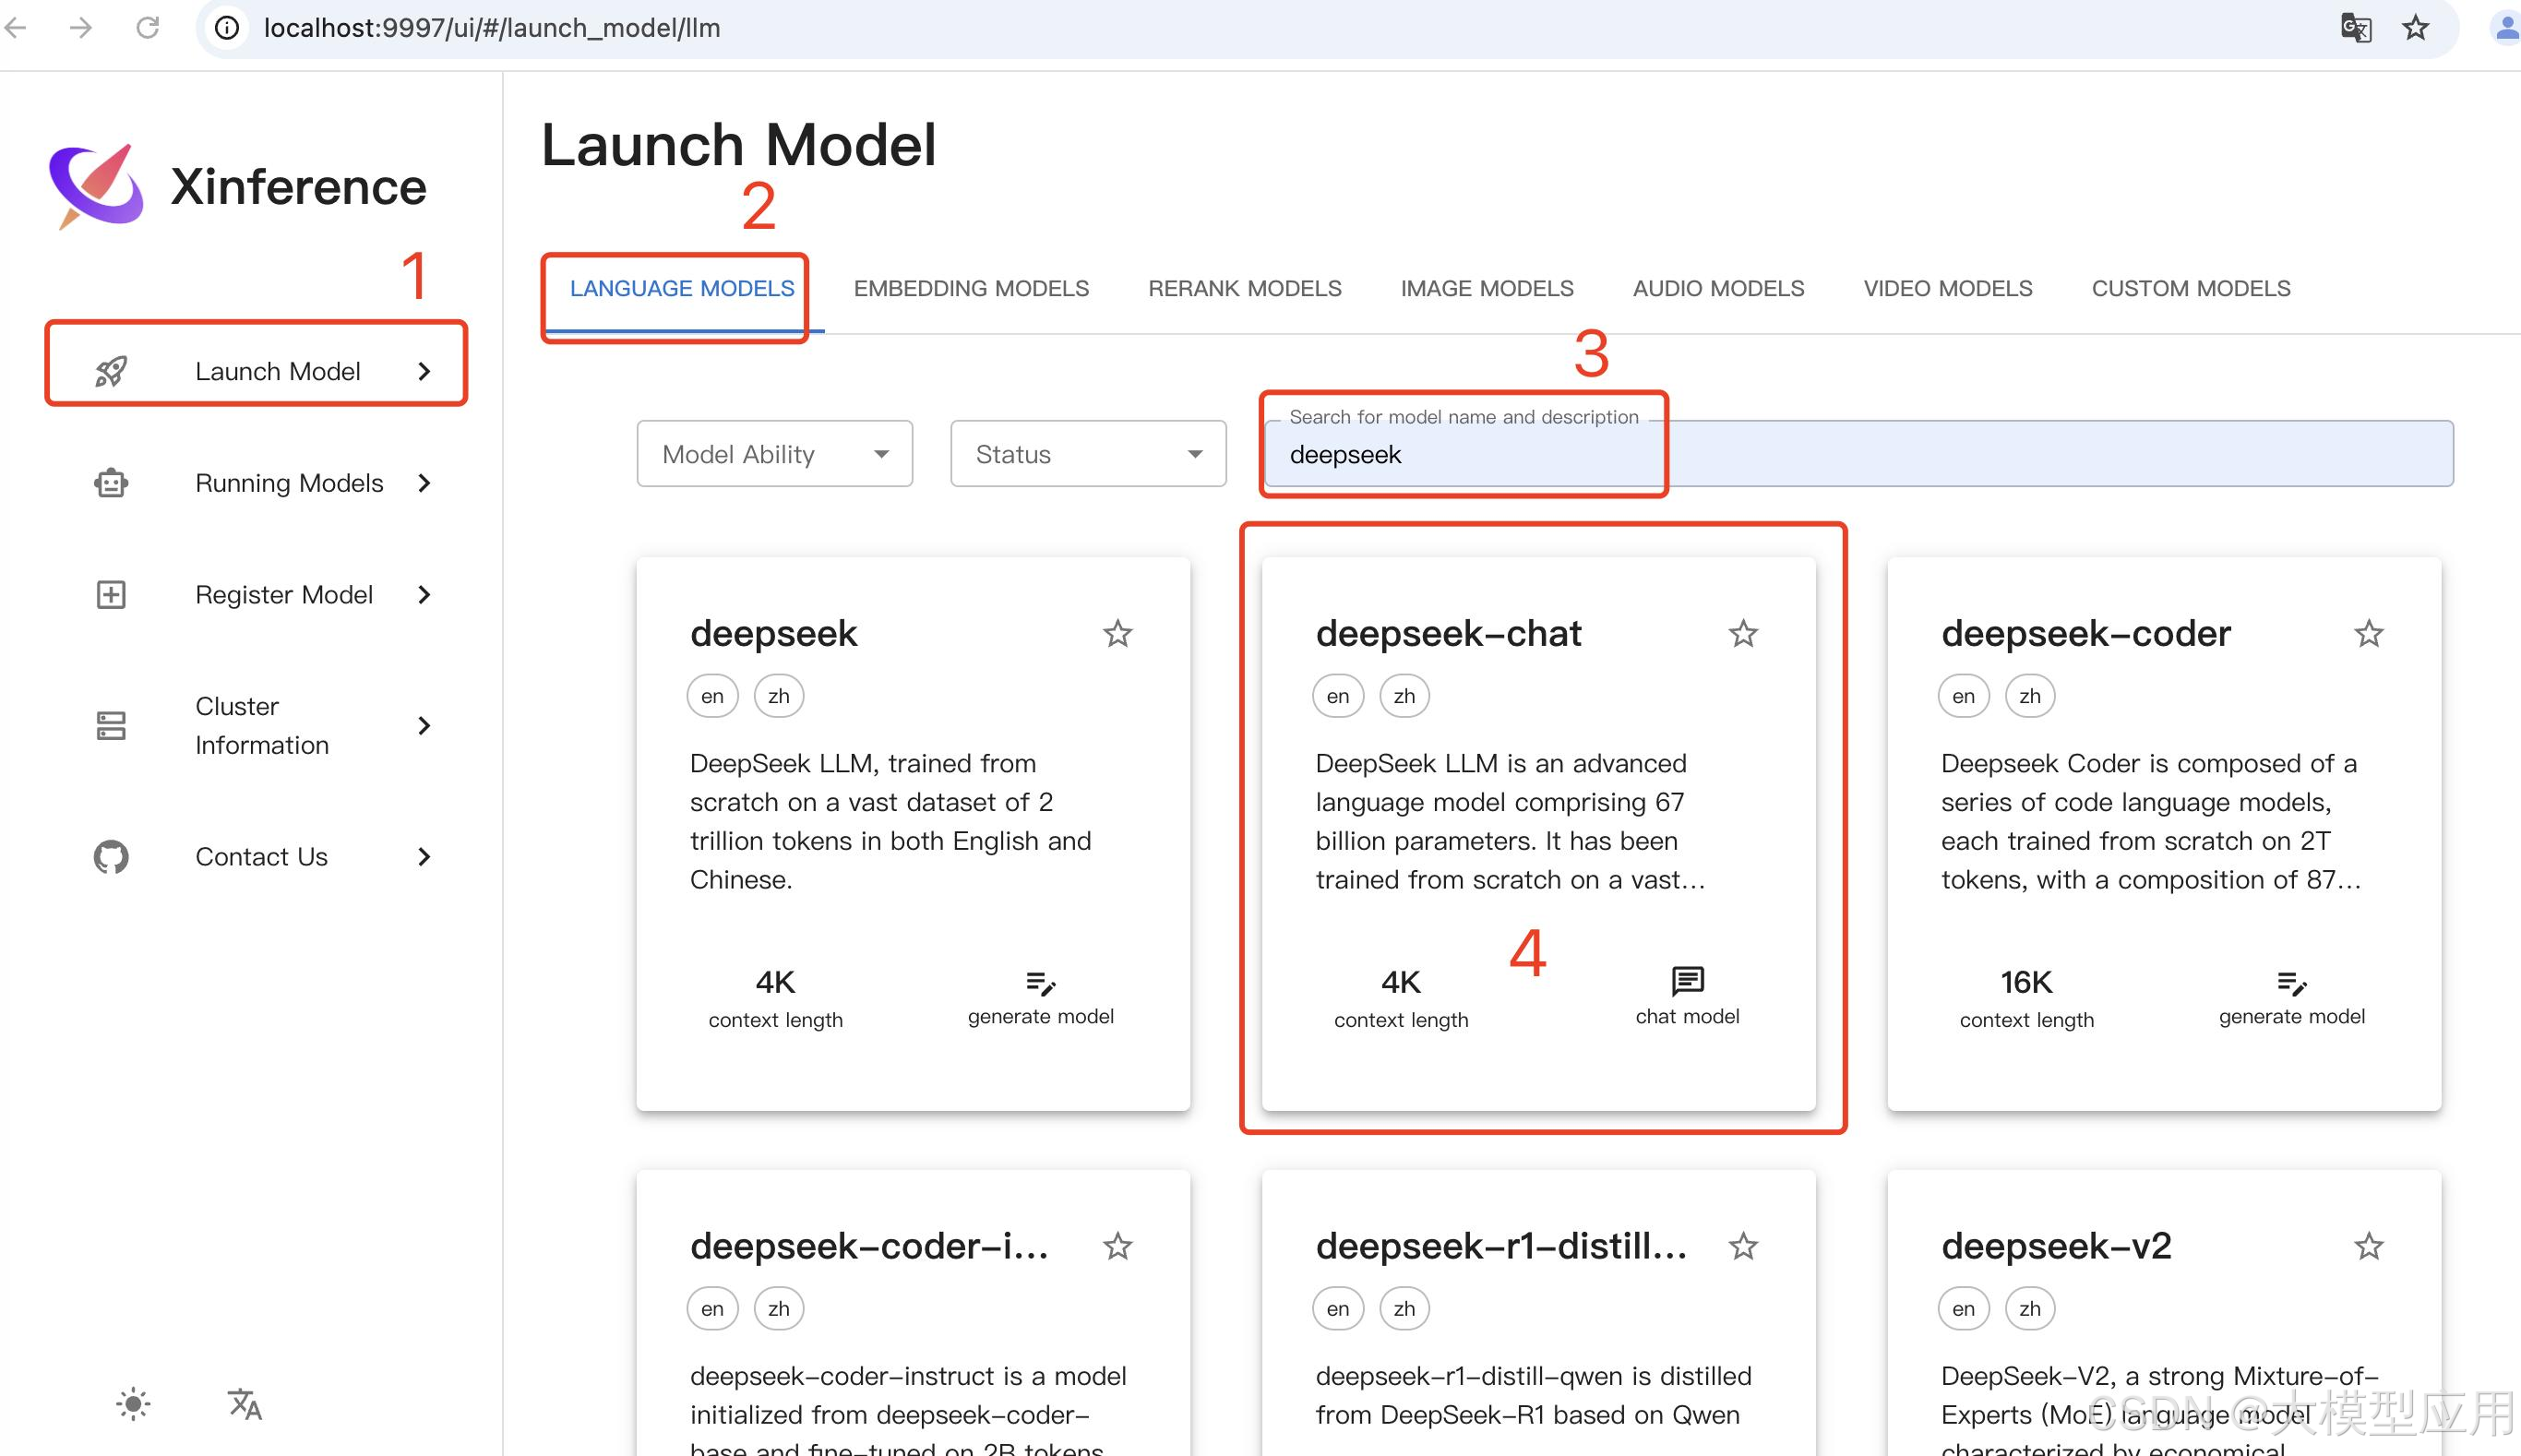Click the browser translate page icon
This screenshot has height=1456, width=2521.
(x=2356, y=28)
